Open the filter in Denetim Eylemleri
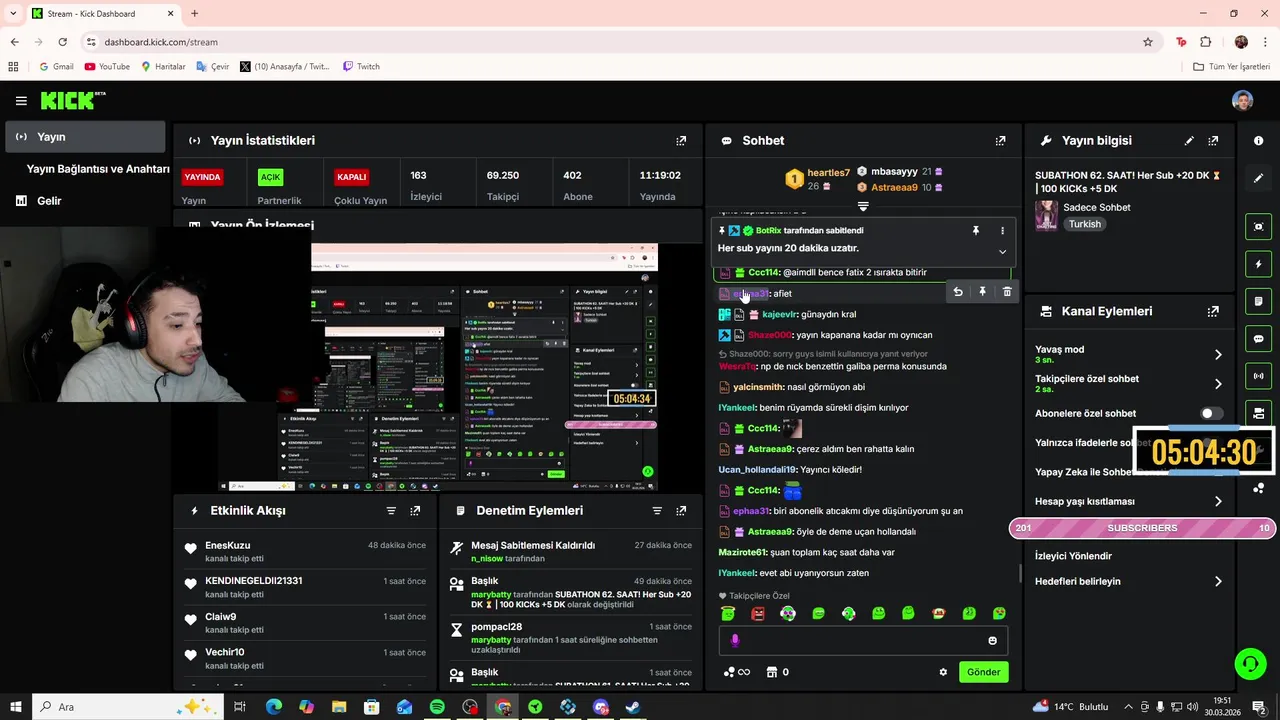1280x720 pixels. [657, 511]
